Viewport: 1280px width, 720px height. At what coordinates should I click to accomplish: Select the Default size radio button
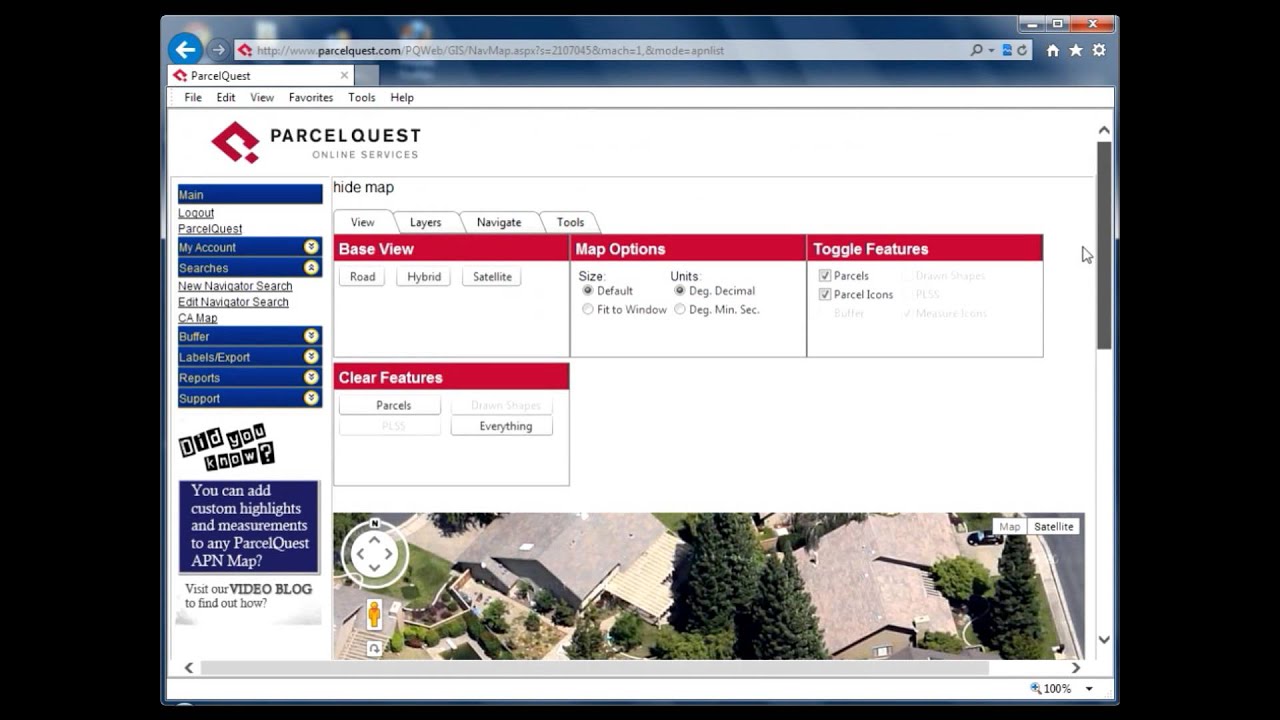click(x=588, y=291)
